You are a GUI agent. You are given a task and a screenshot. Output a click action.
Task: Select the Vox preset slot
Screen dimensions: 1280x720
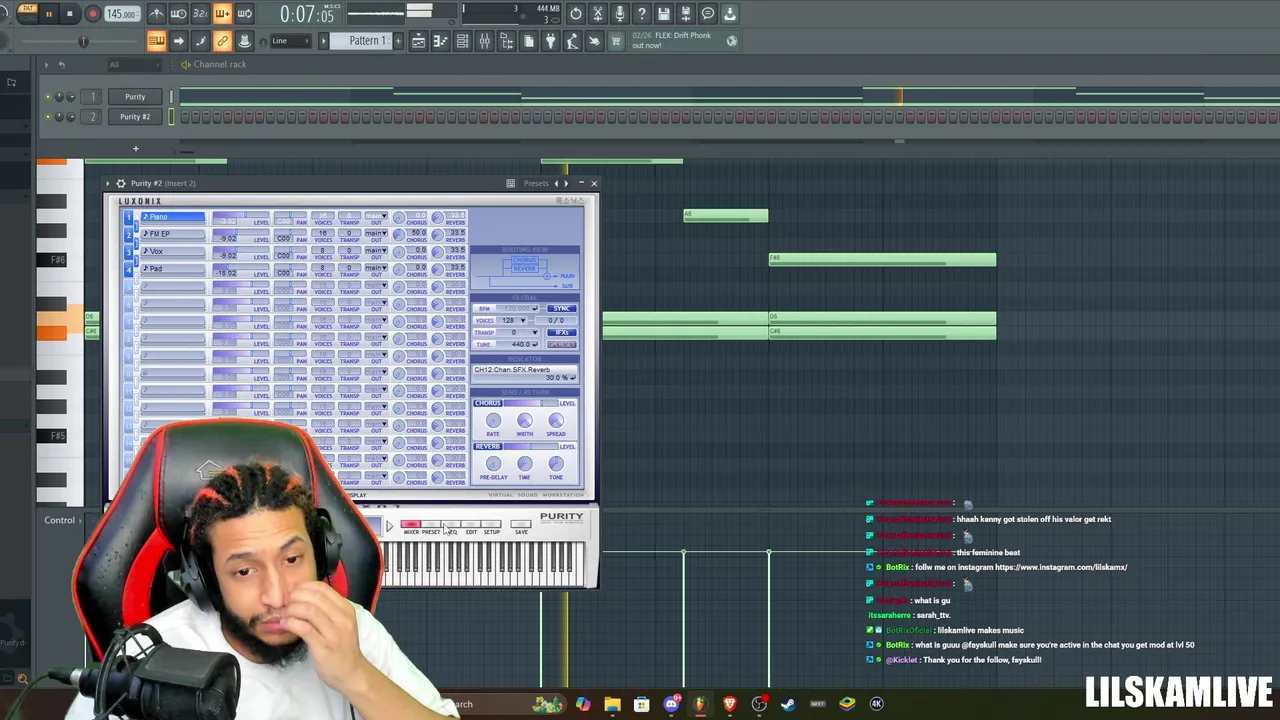pyautogui.click(x=172, y=252)
